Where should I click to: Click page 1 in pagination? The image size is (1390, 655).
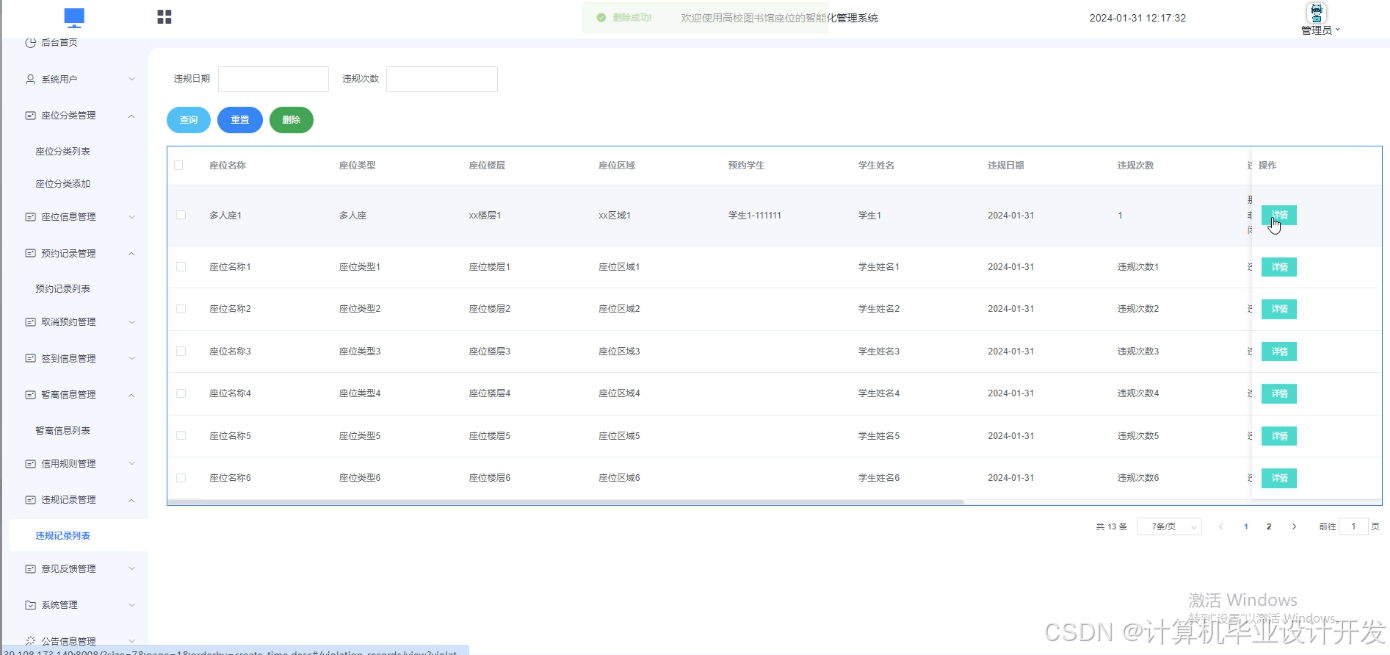(1245, 526)
